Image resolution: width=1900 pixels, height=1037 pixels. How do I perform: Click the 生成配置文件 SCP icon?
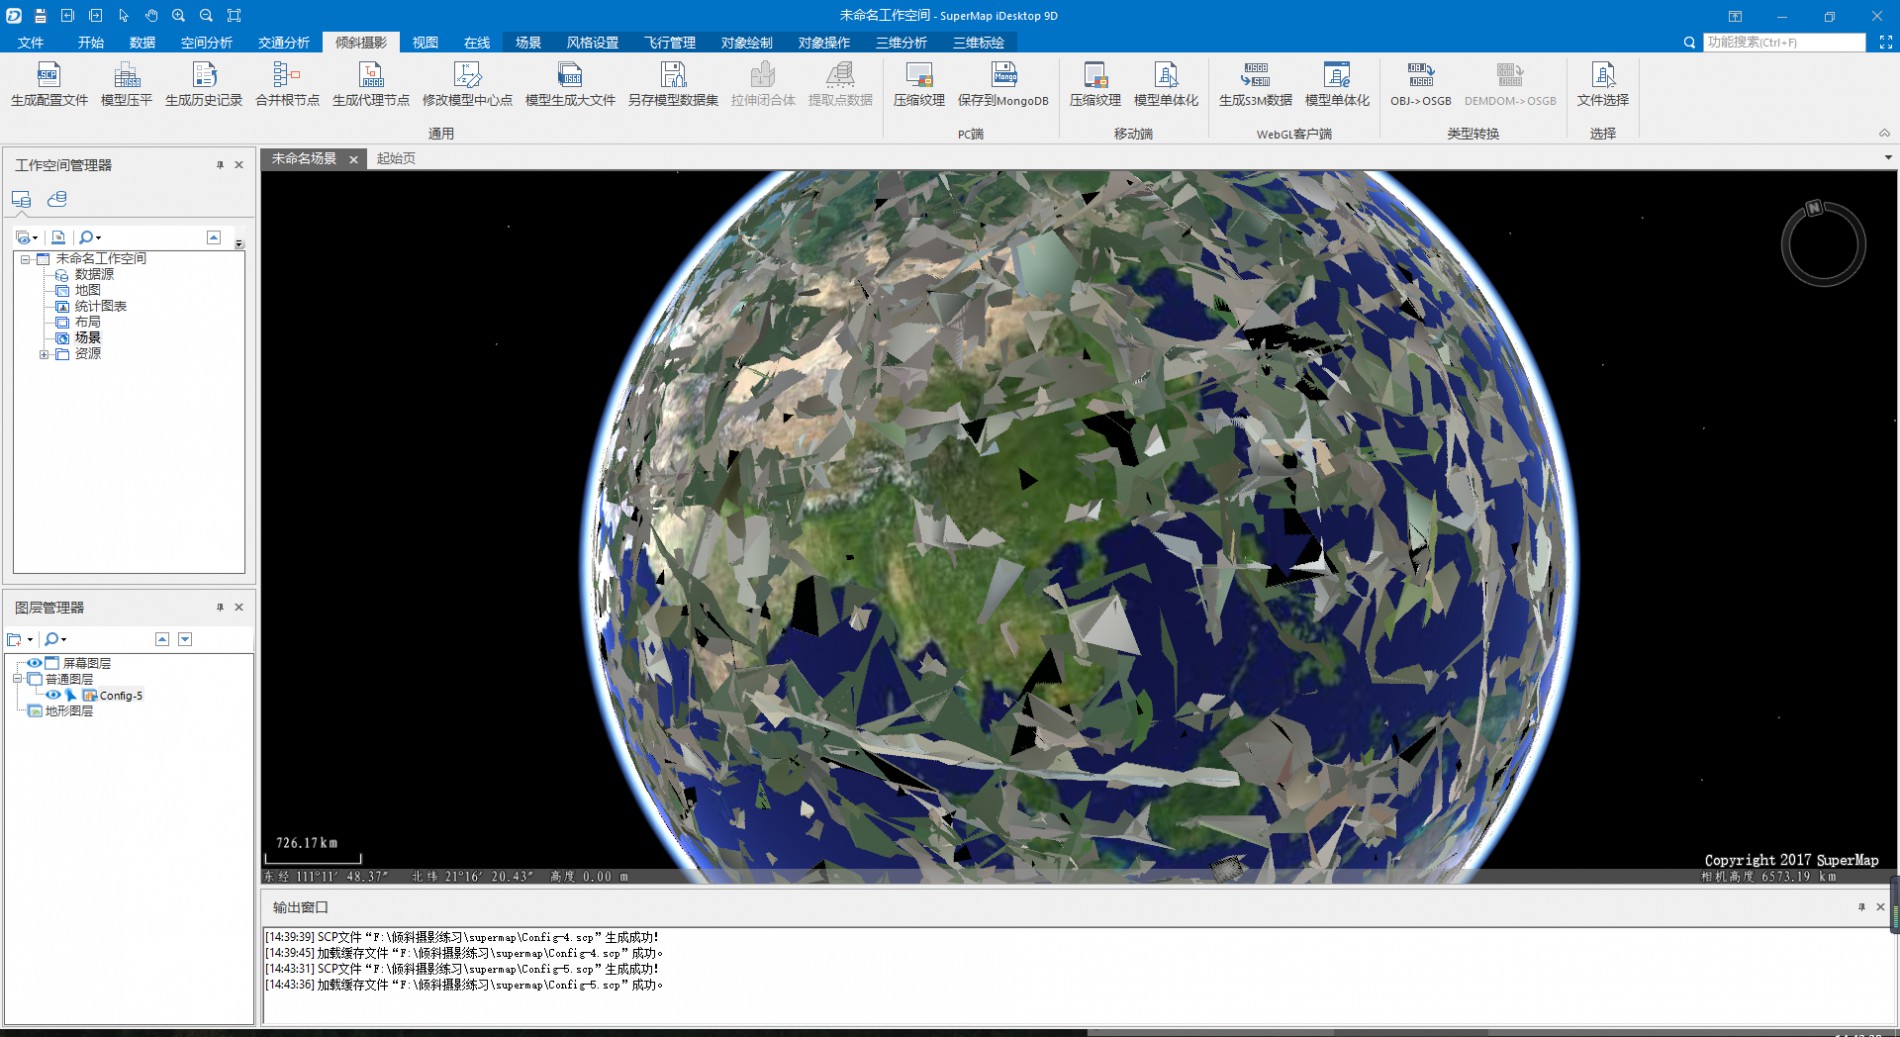click(x=48, y=75)
